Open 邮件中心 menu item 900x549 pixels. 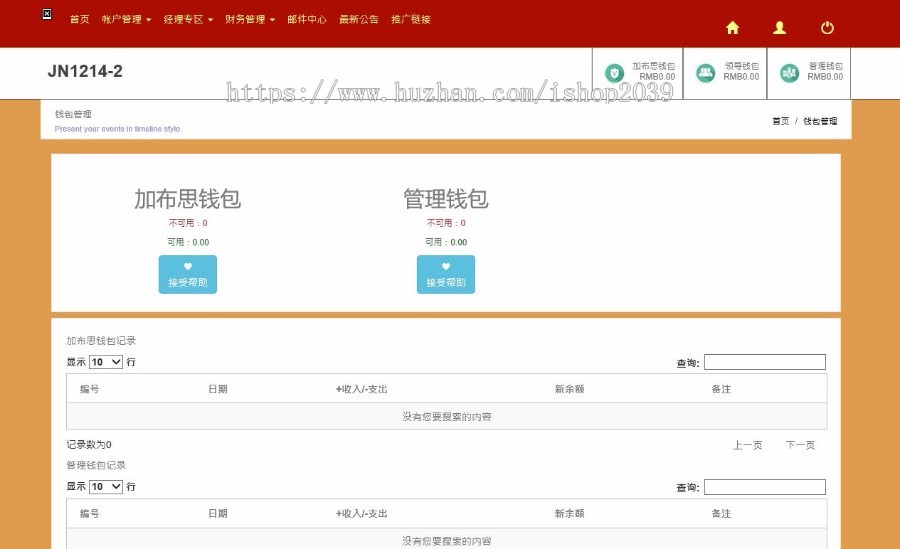[x=307, y=19]
